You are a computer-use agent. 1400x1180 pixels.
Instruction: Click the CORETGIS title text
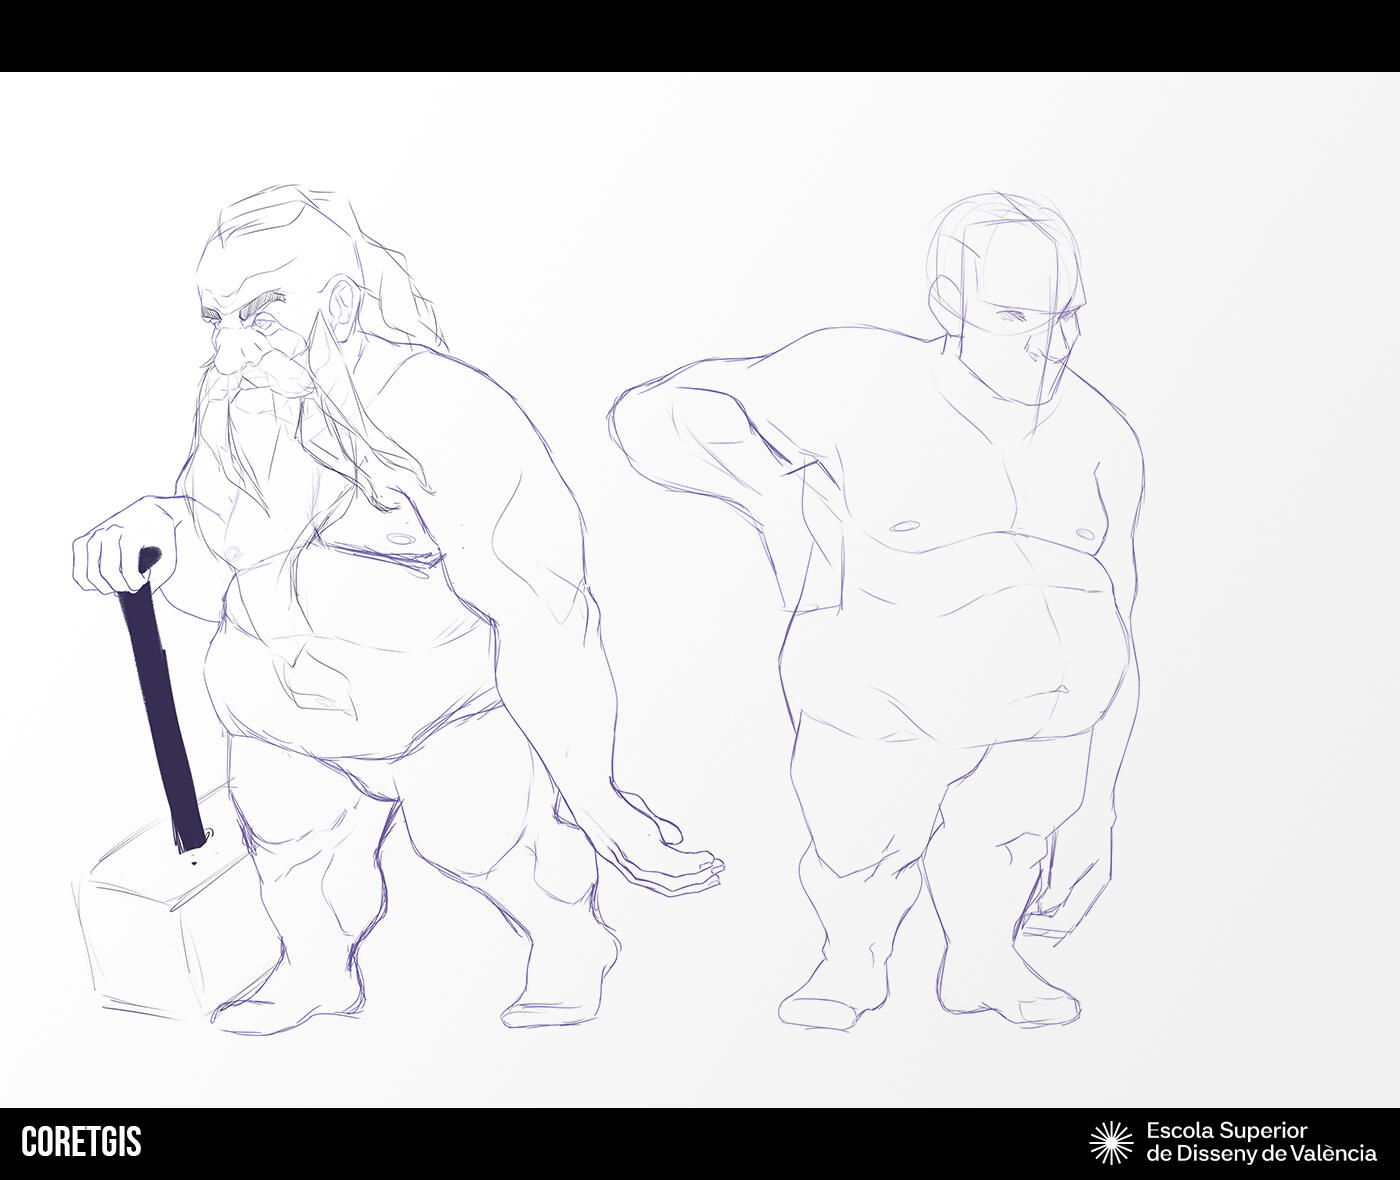(x=82, y=1142)
